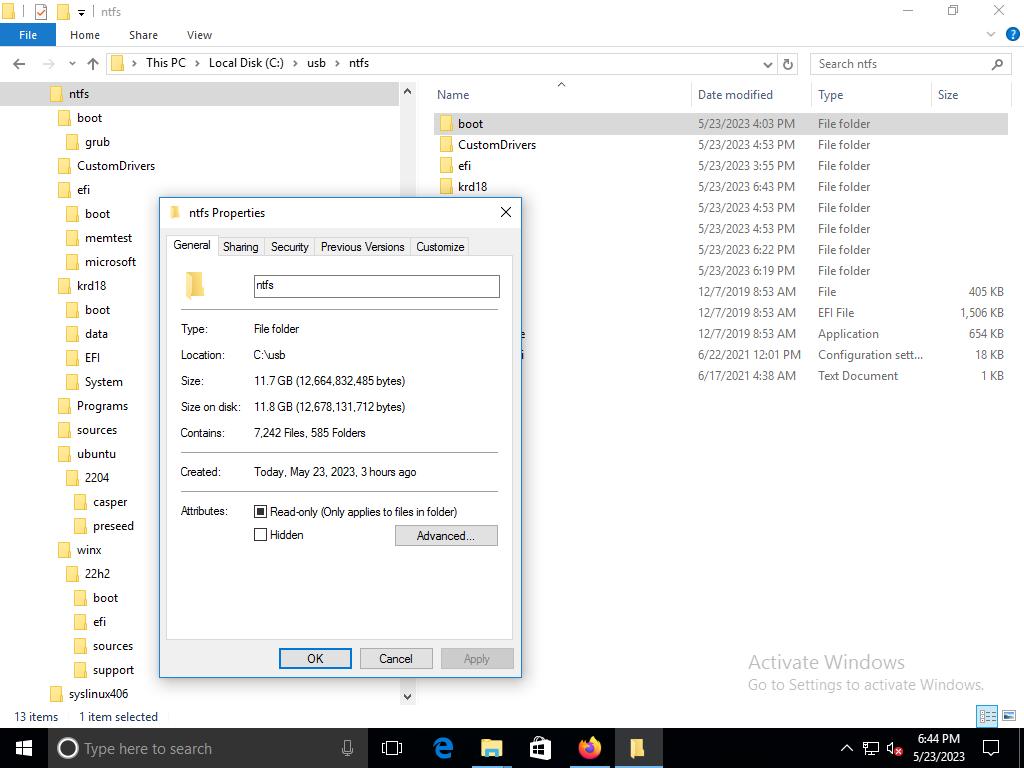Switch to large icons view button

1009,716
